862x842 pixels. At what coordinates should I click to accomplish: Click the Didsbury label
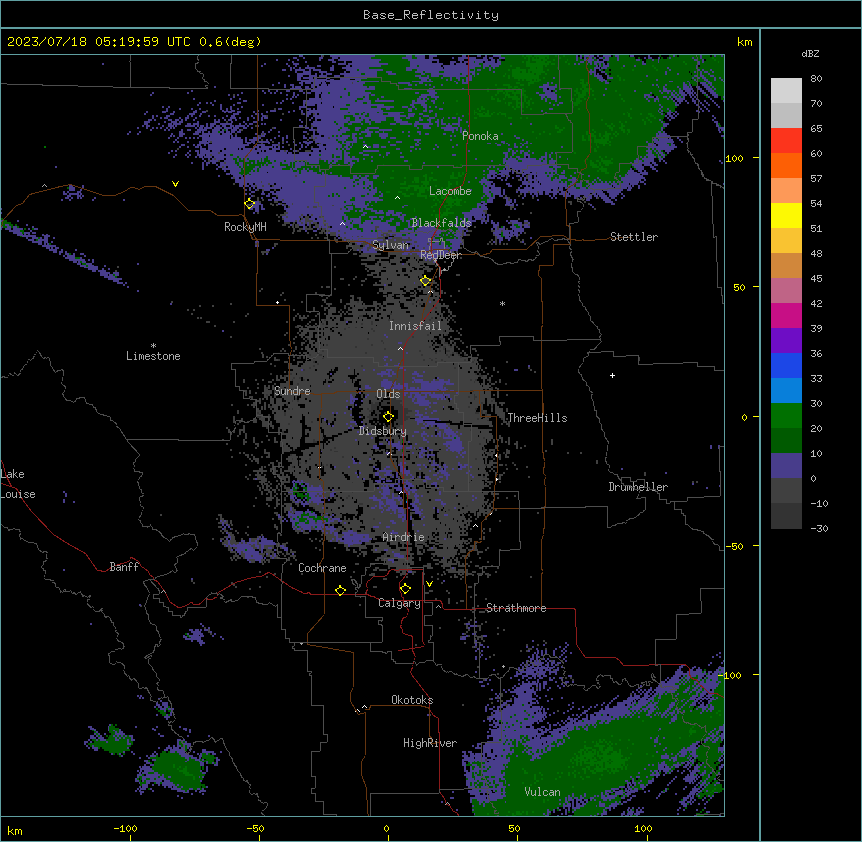click(x=383, y=431)
